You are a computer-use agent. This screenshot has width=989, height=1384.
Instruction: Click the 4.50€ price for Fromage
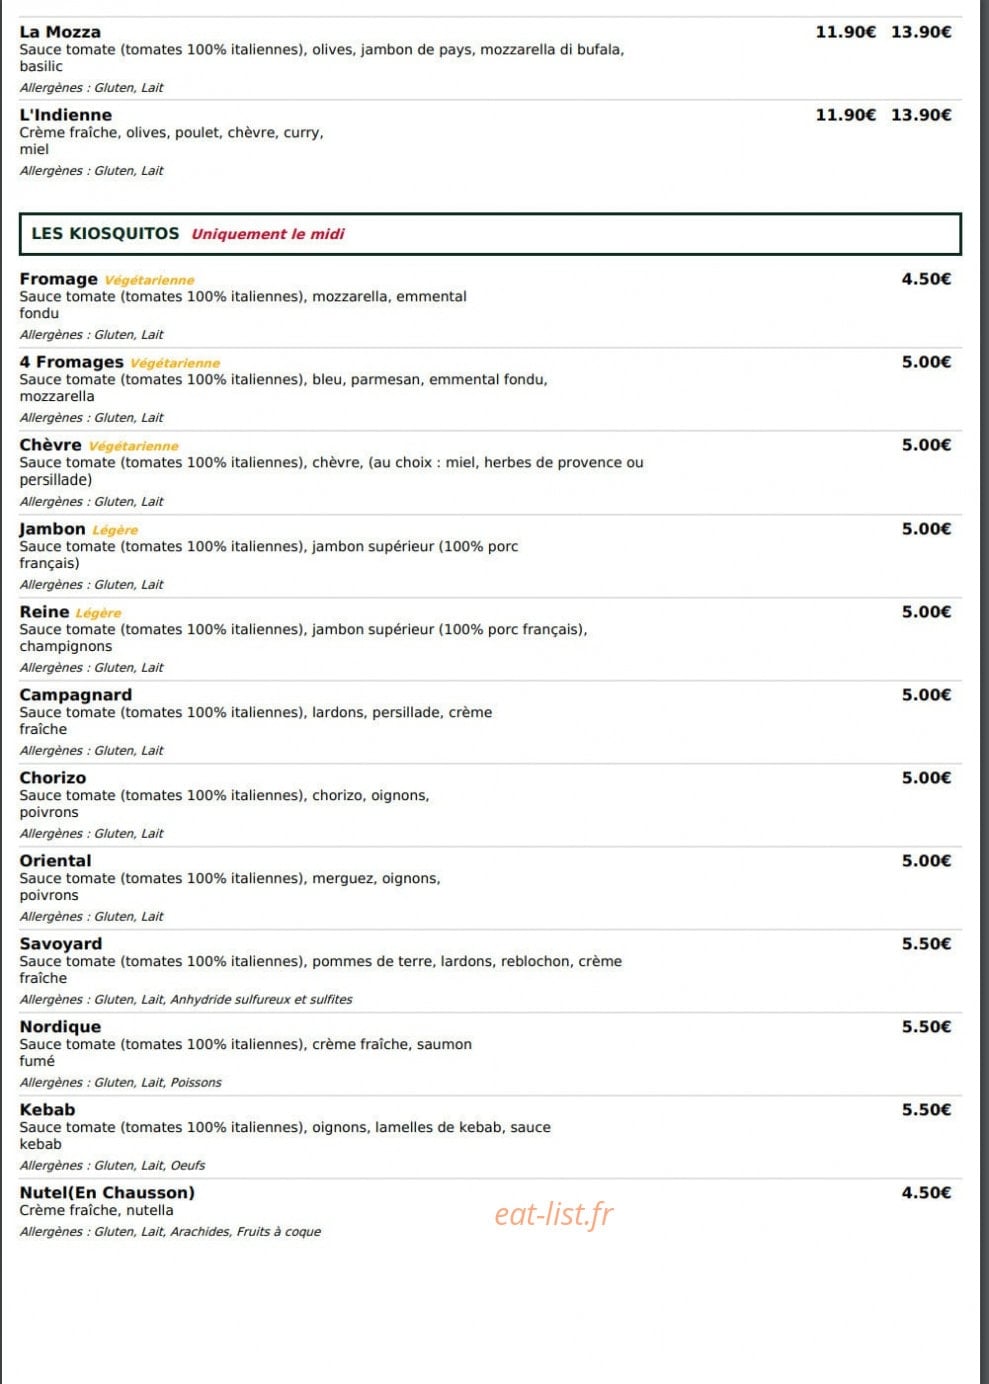click(927, 279)
